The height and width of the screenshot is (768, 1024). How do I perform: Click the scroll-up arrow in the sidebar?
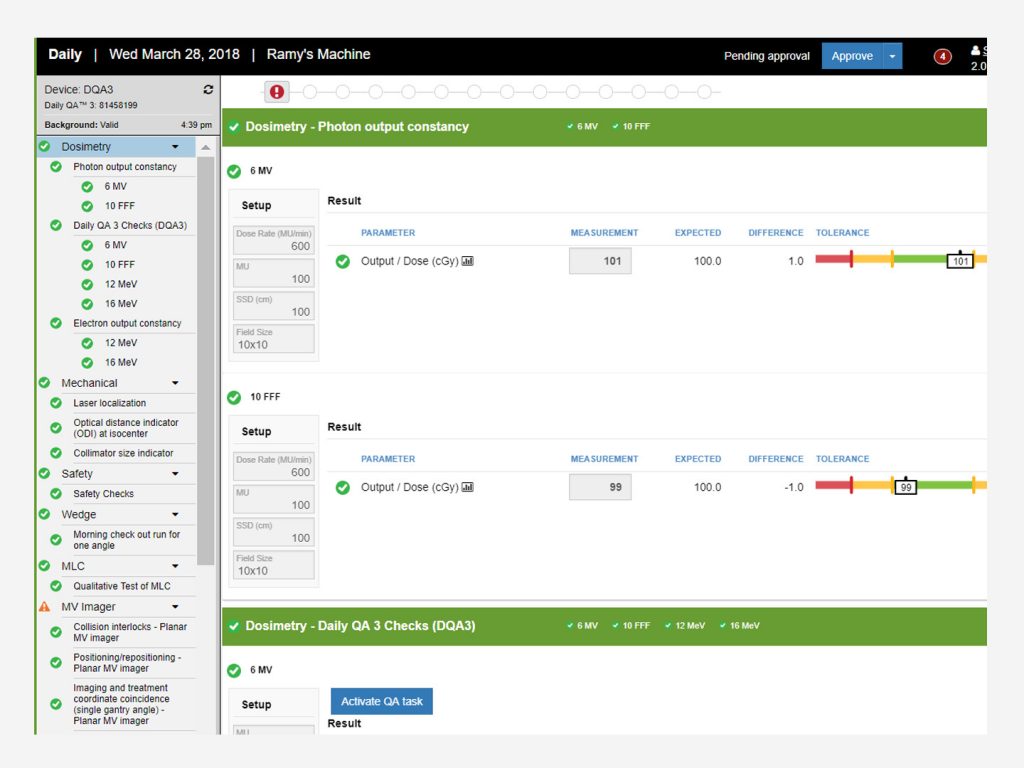pos(205,148)
